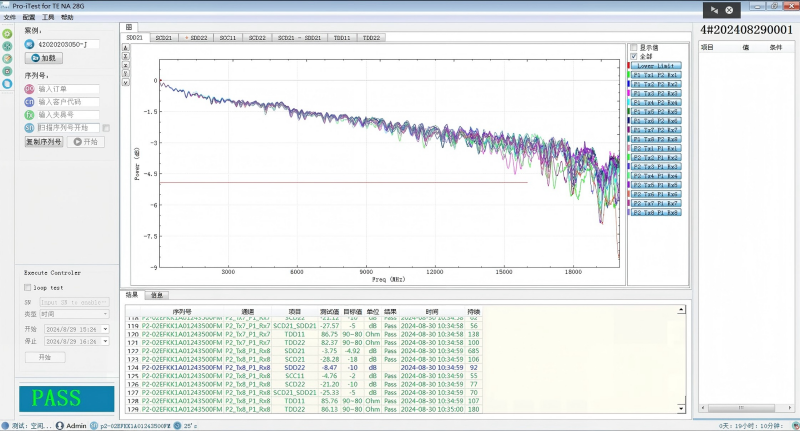Image resolution: width=800 pixels, height=431 pixels.
Task: Enable the 显示值 checkbox
Action: pos(633,47)
